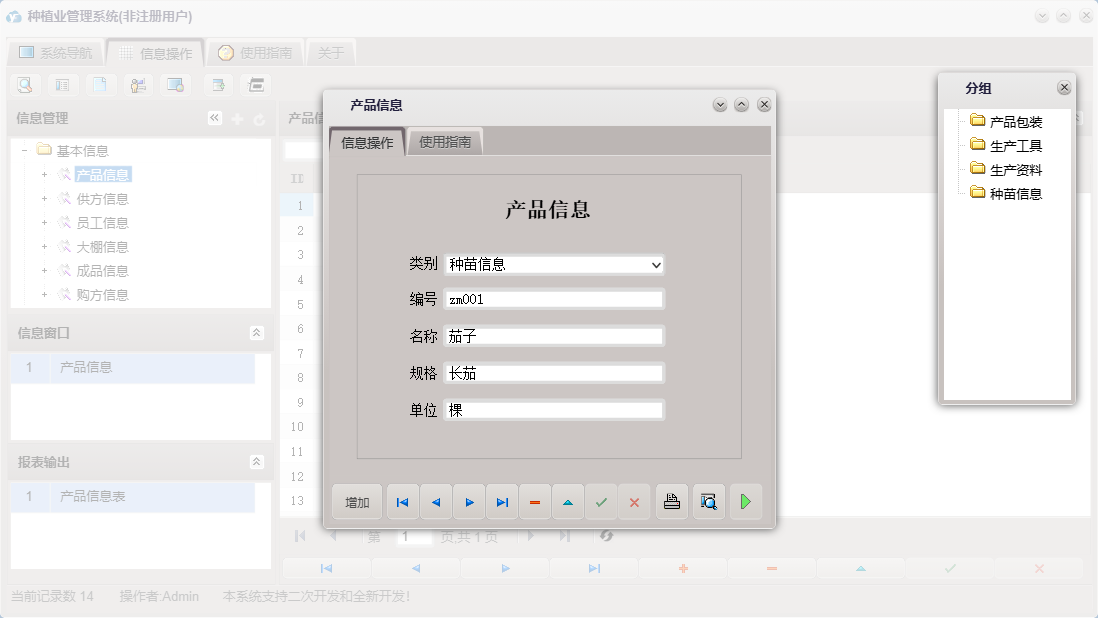Select the screen view icon on the toolbar
1098x618 pixels.
pyautogui.click(x=174, y=85)
